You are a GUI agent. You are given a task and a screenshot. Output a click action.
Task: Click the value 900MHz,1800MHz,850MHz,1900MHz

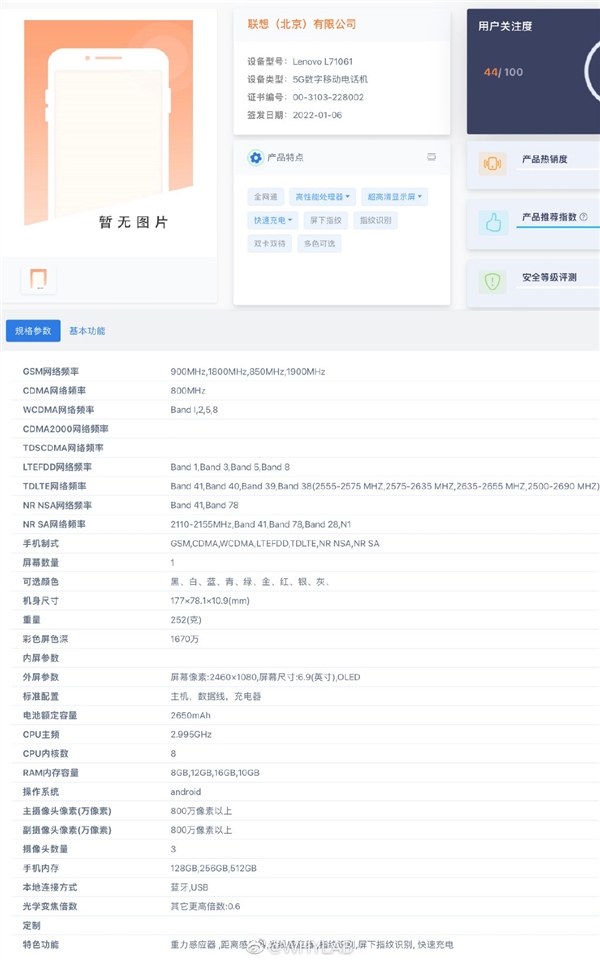coord(248,372)
